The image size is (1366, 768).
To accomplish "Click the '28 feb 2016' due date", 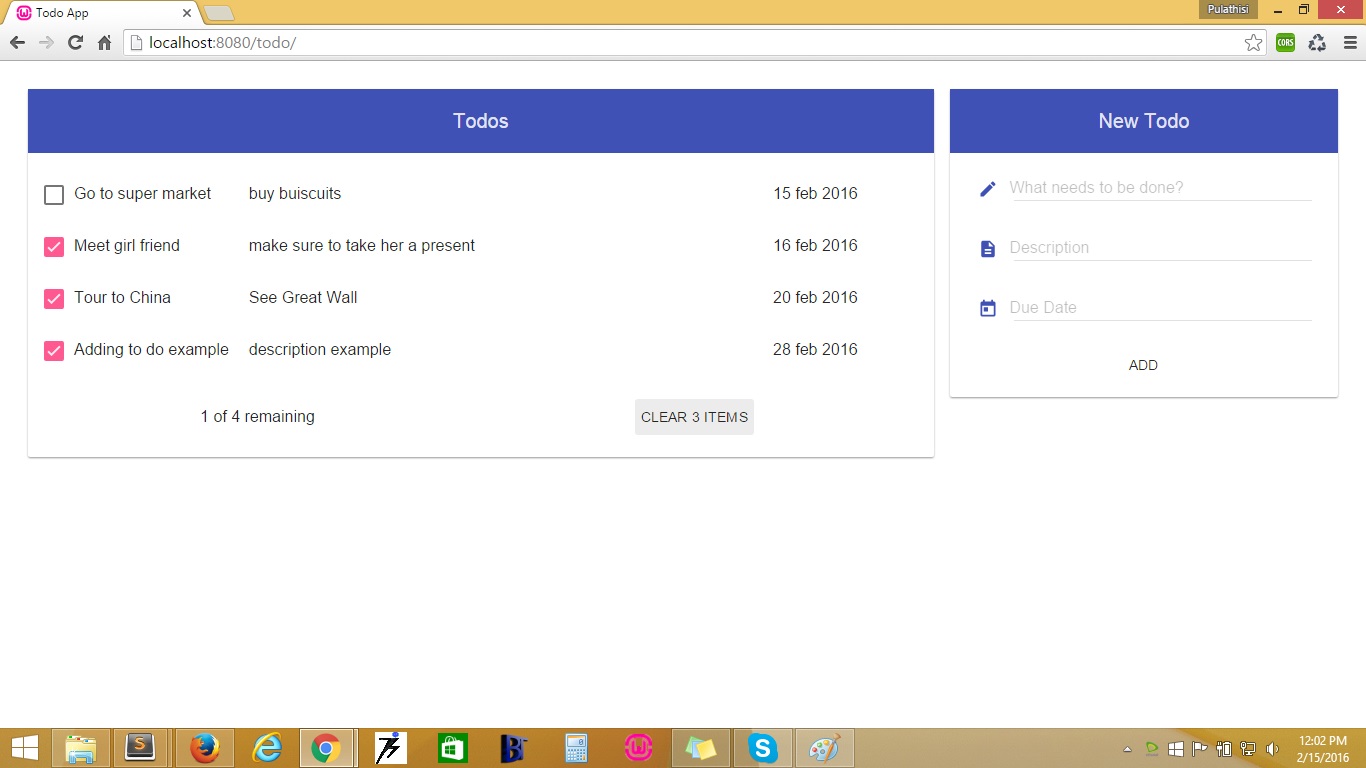I will pos(815,350).
